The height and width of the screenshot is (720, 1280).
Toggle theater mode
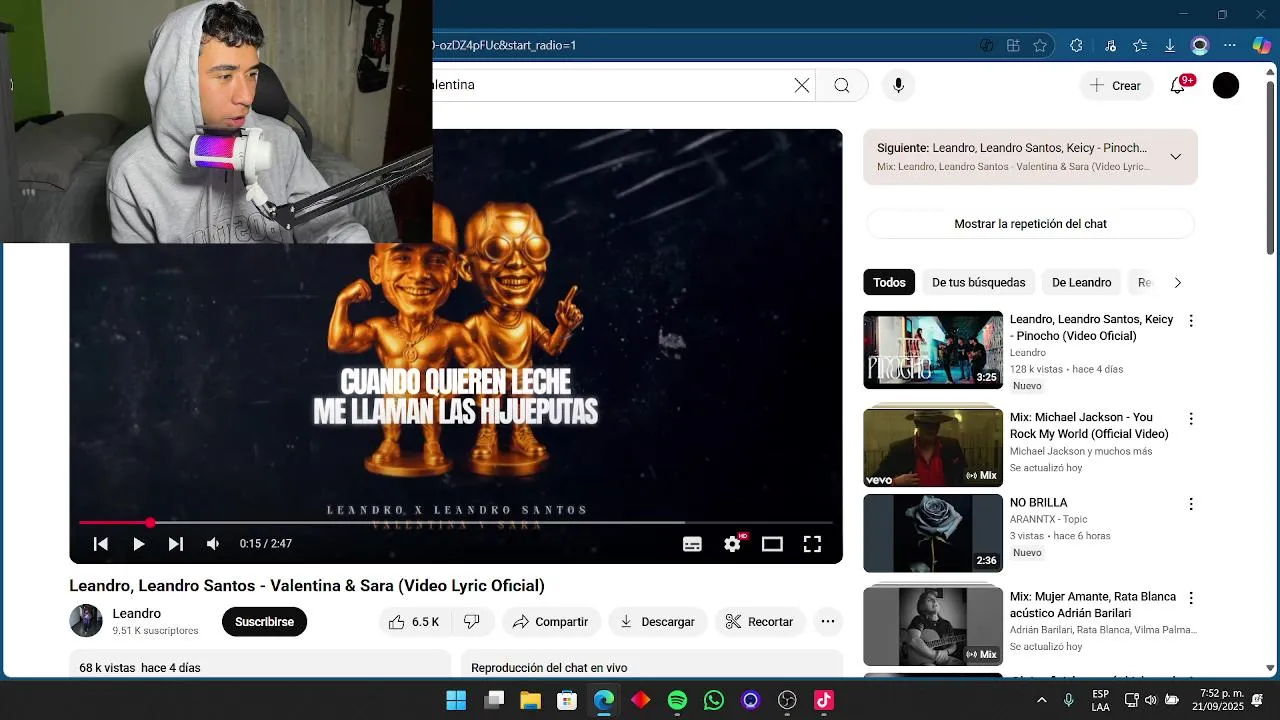[772, 544]
